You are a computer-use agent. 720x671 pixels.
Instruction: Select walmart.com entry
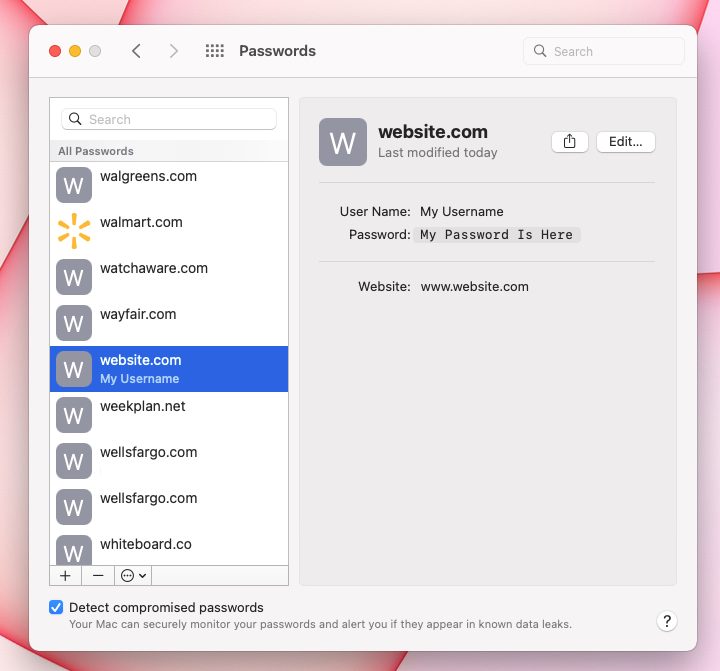tap(169, 231)
